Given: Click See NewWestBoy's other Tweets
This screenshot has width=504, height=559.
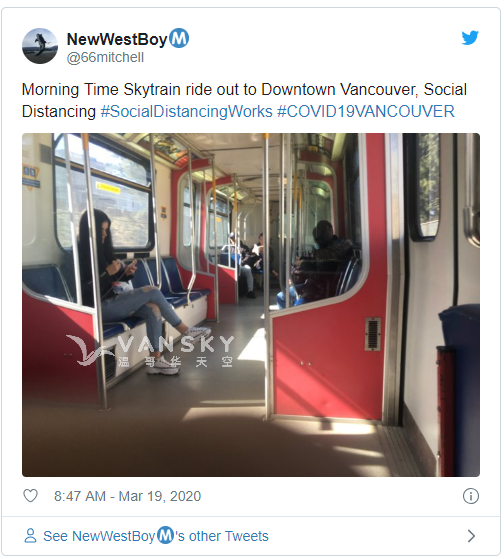Looking at the screenshot, I should [x=156, y=536].
